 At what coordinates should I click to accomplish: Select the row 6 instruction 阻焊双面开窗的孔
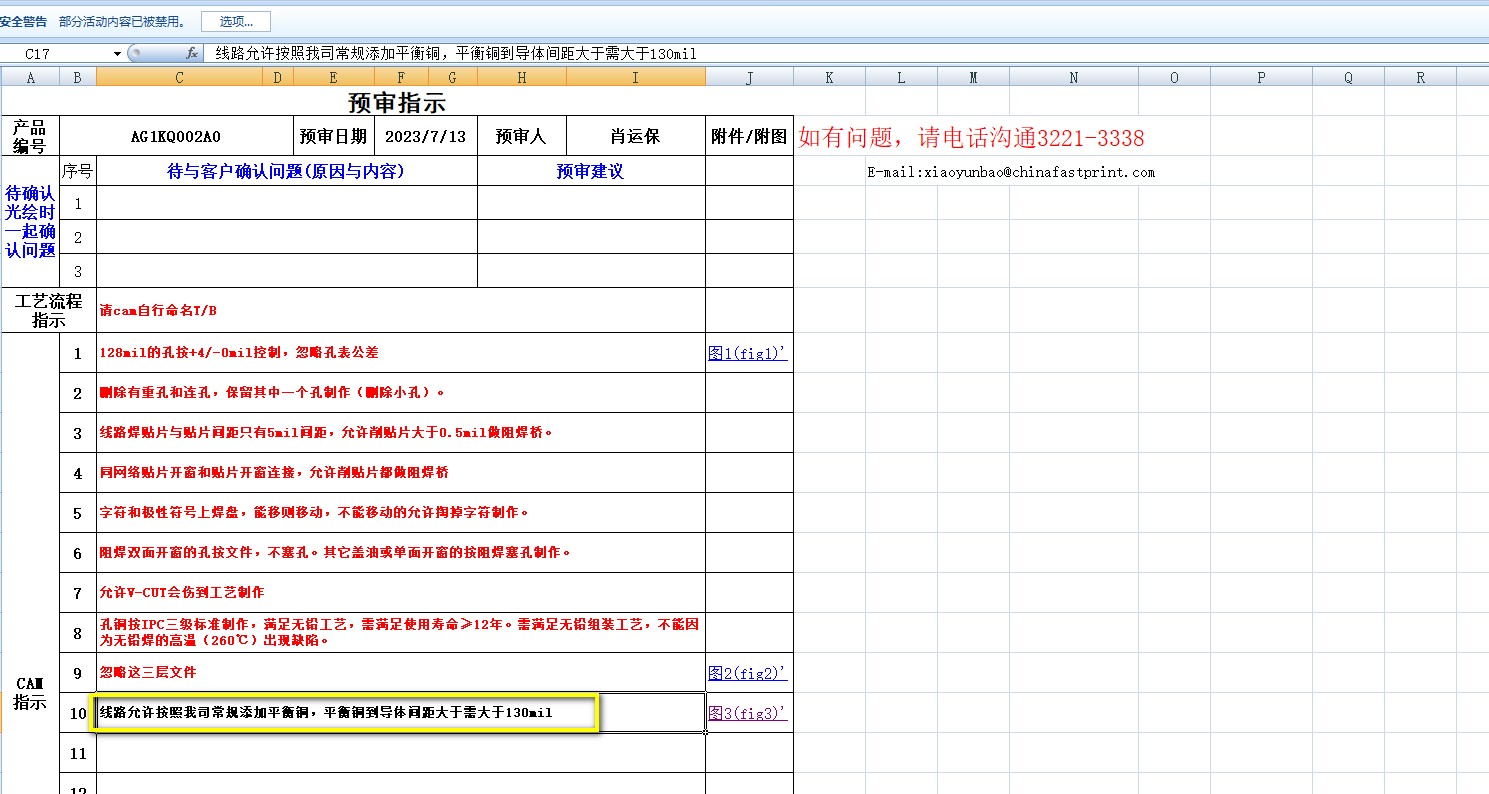click(401, 553)
